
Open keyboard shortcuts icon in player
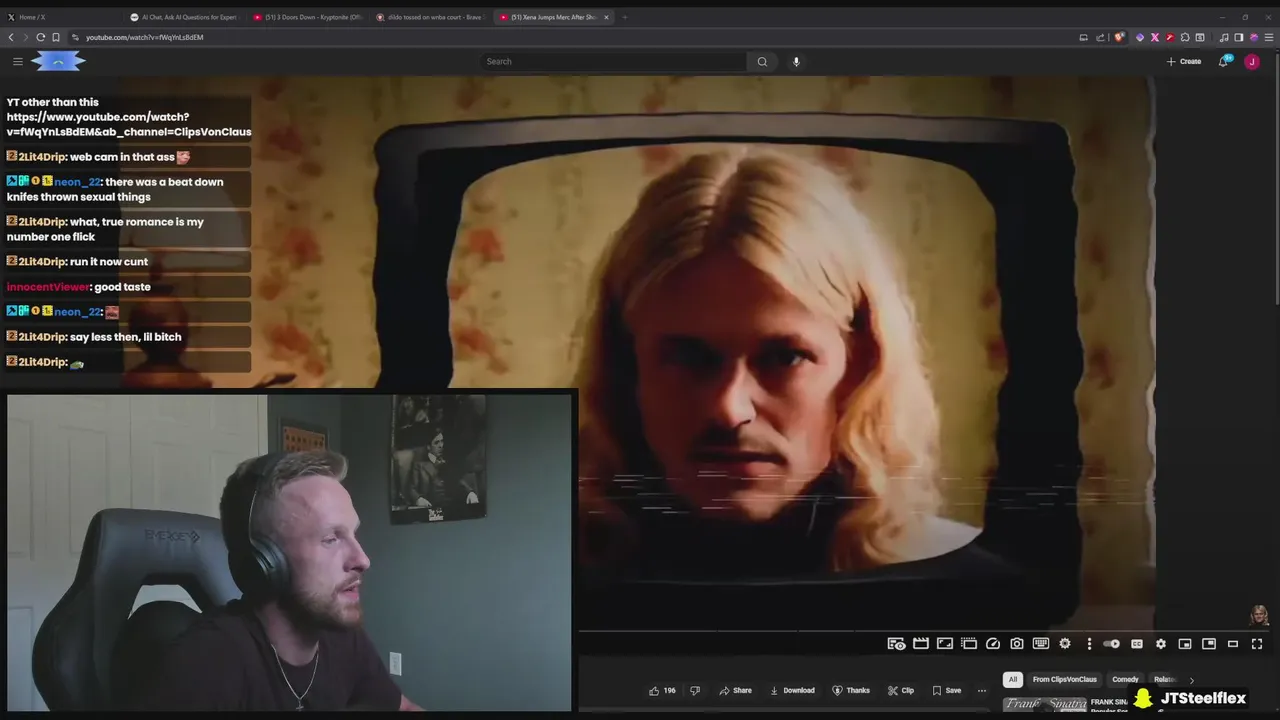point(1041,644)
